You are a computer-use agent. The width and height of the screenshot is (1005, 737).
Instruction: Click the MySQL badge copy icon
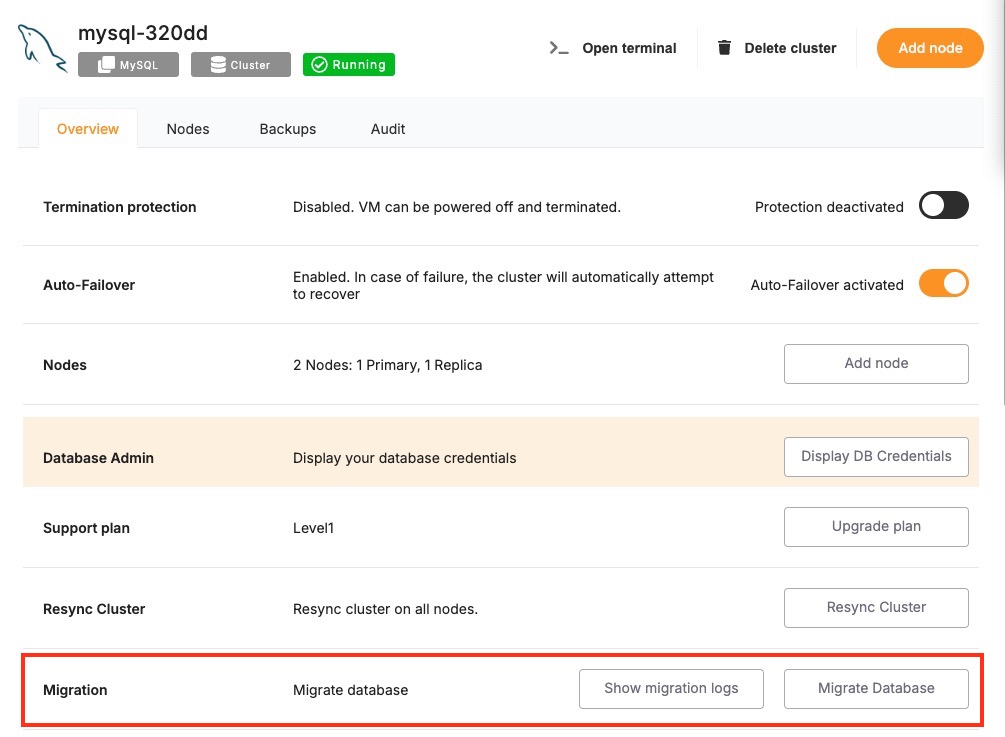(x=105, y=65)
